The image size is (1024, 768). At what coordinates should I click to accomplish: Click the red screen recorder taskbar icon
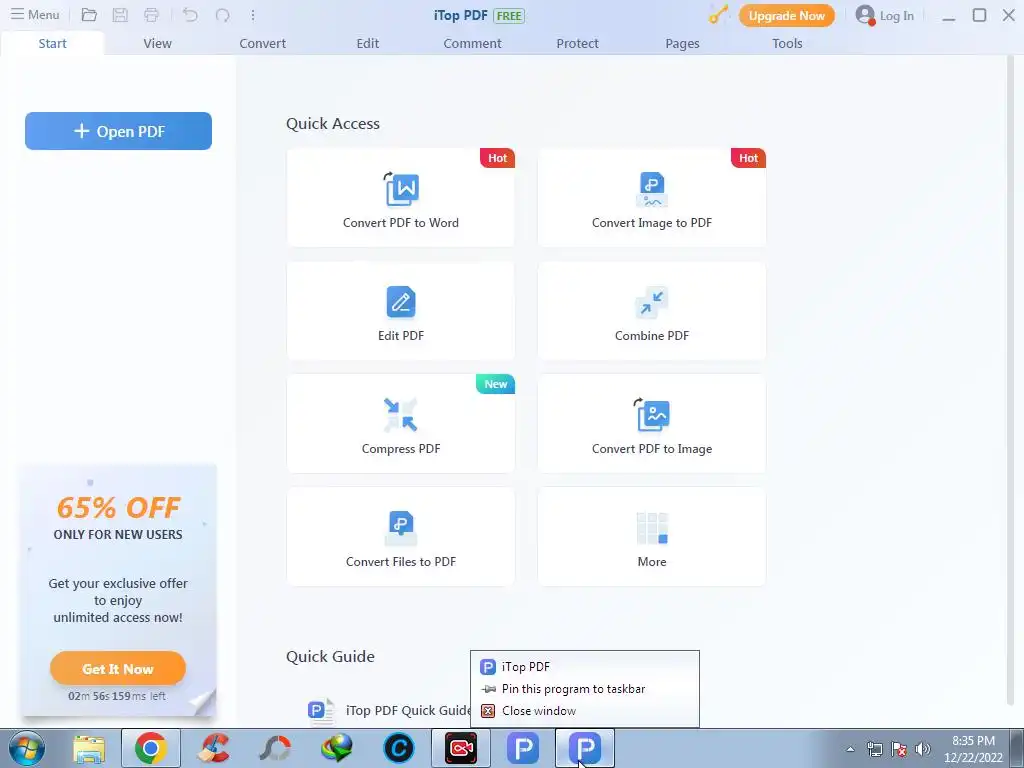(460, 748)
